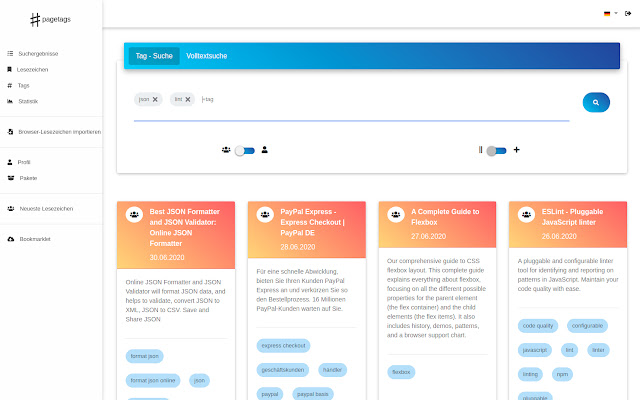
Task: Click the plus icon beside the right switch
Action: [516, 150]
